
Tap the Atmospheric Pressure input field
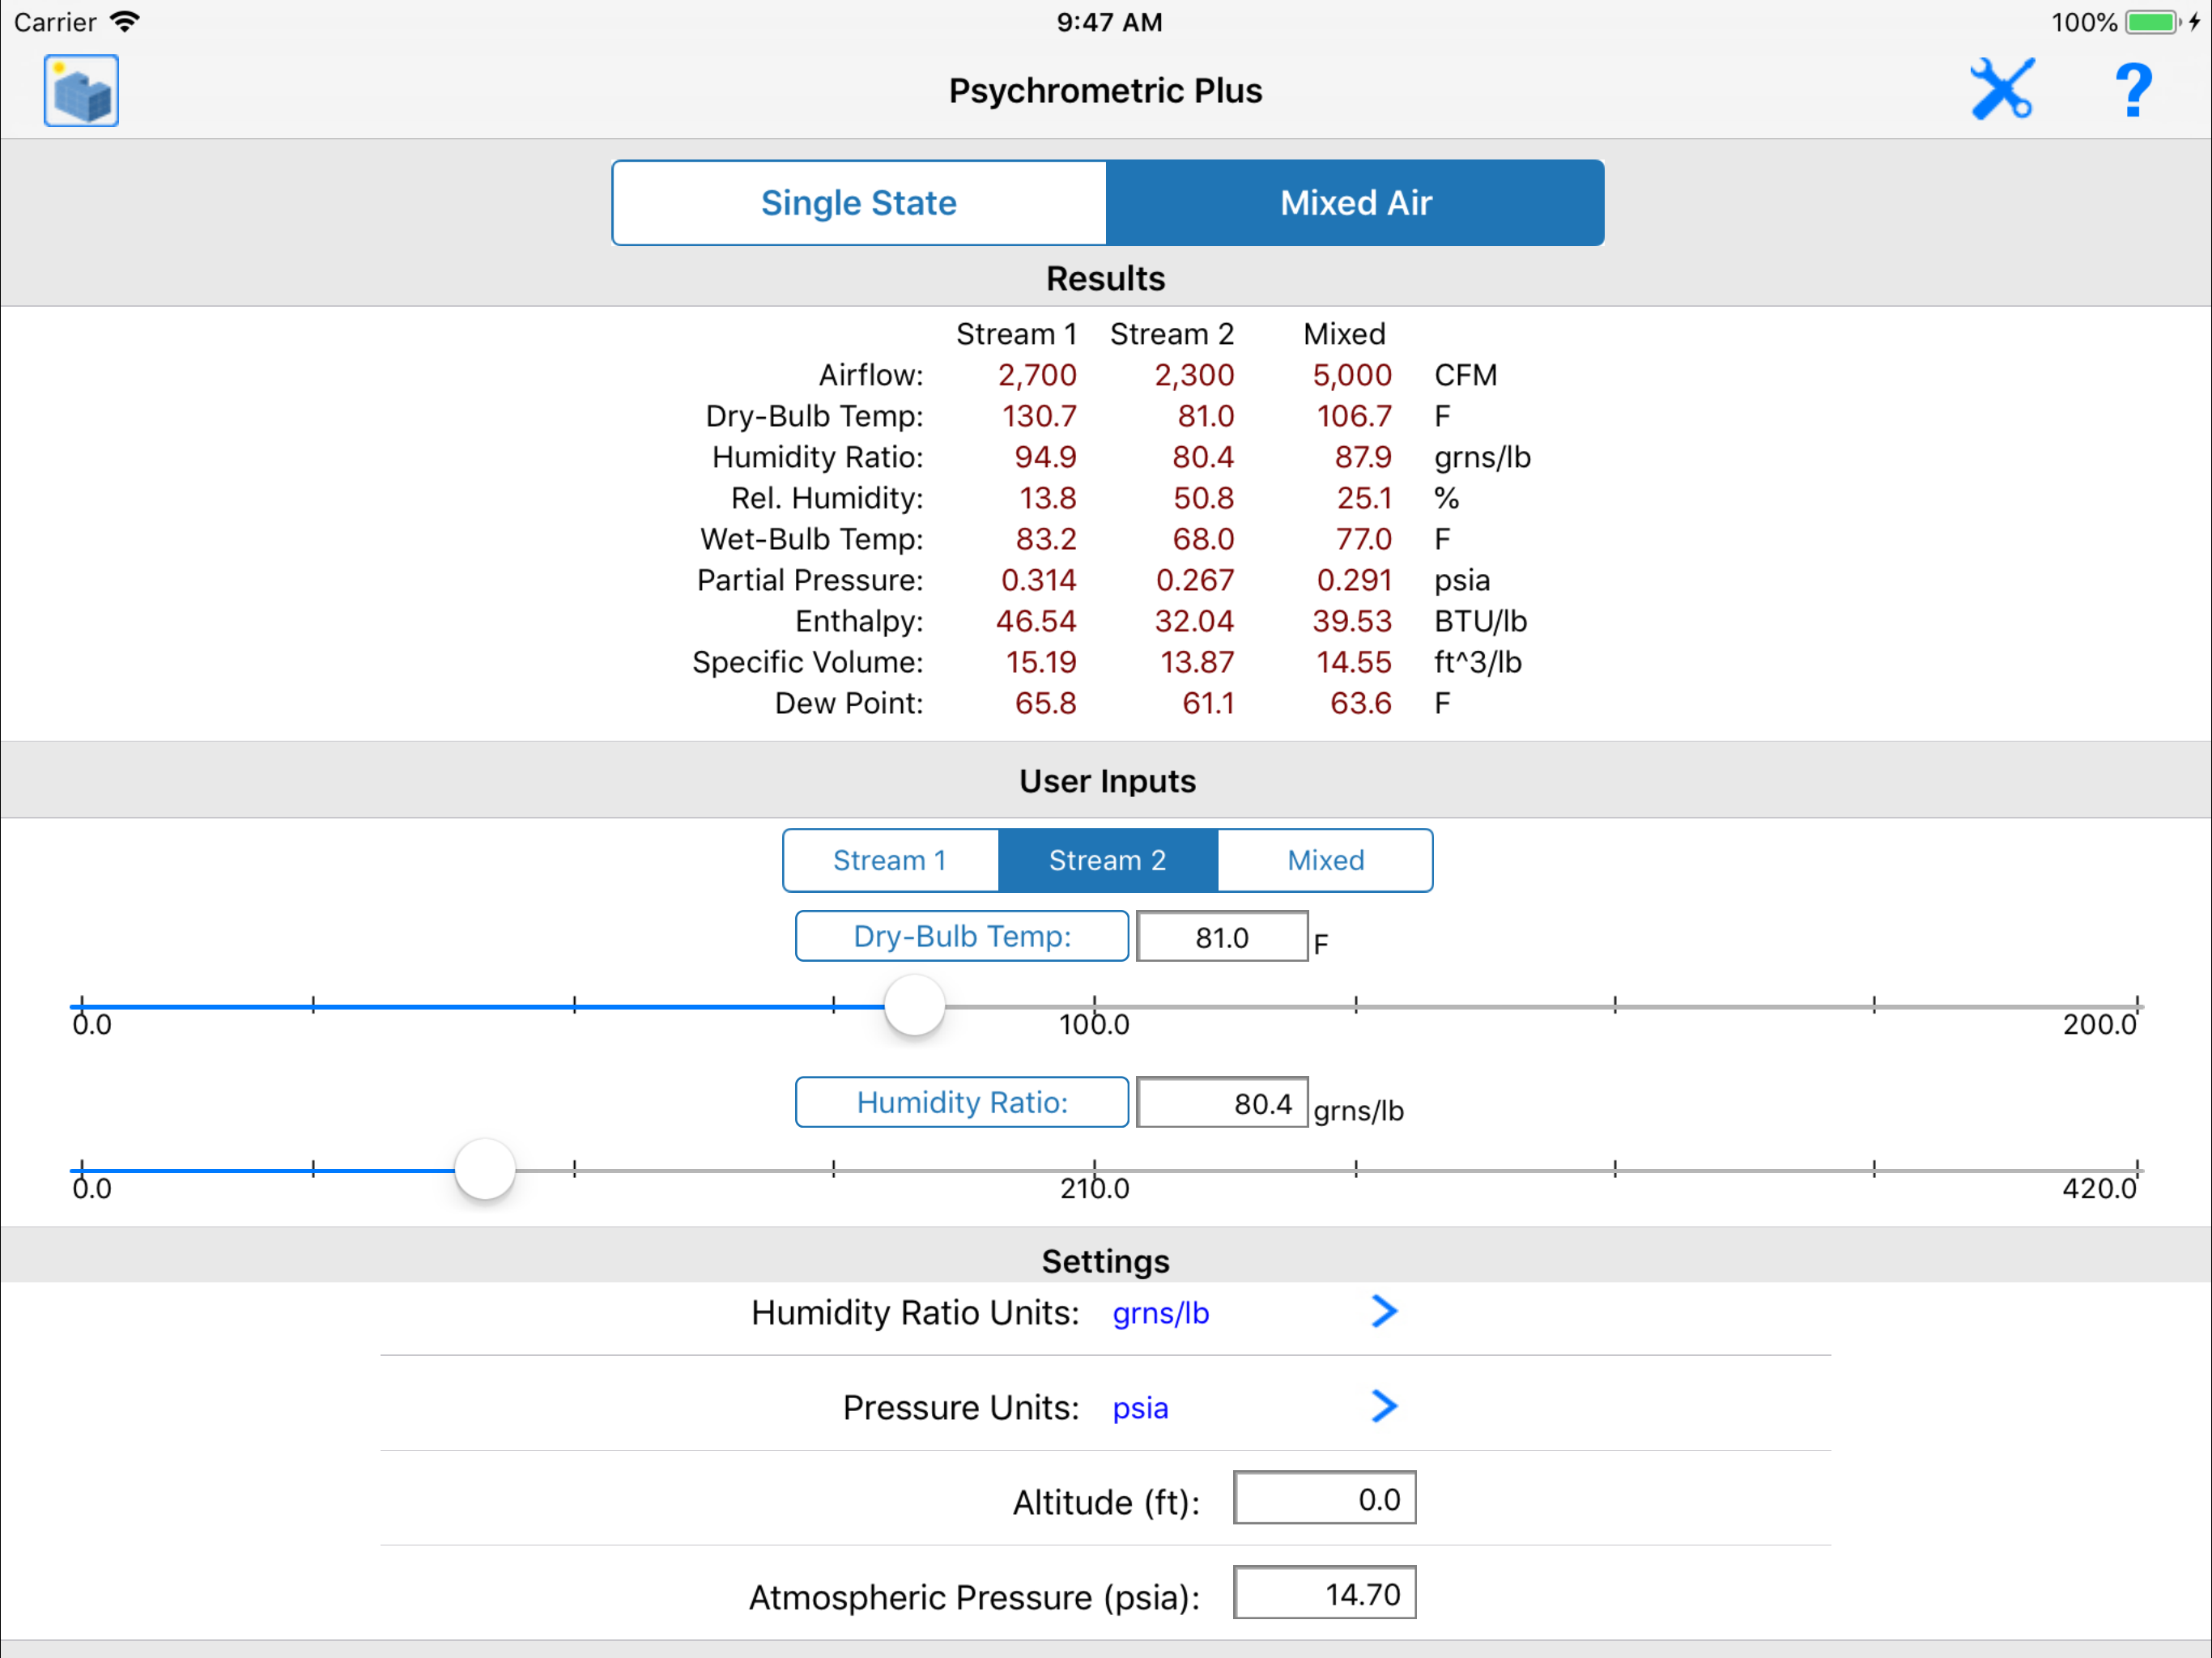coord(1324,1593)
